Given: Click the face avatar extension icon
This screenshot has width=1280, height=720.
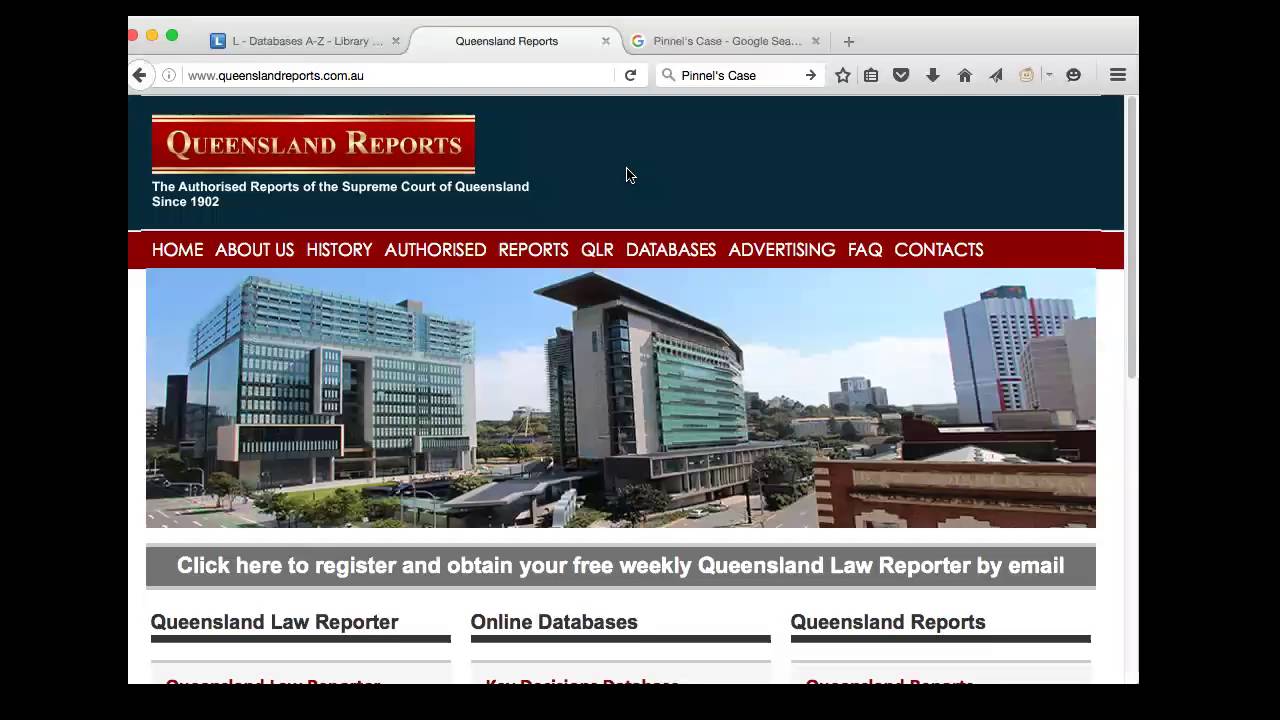Looking at the screenshot, I should [x=1027, y=75].
